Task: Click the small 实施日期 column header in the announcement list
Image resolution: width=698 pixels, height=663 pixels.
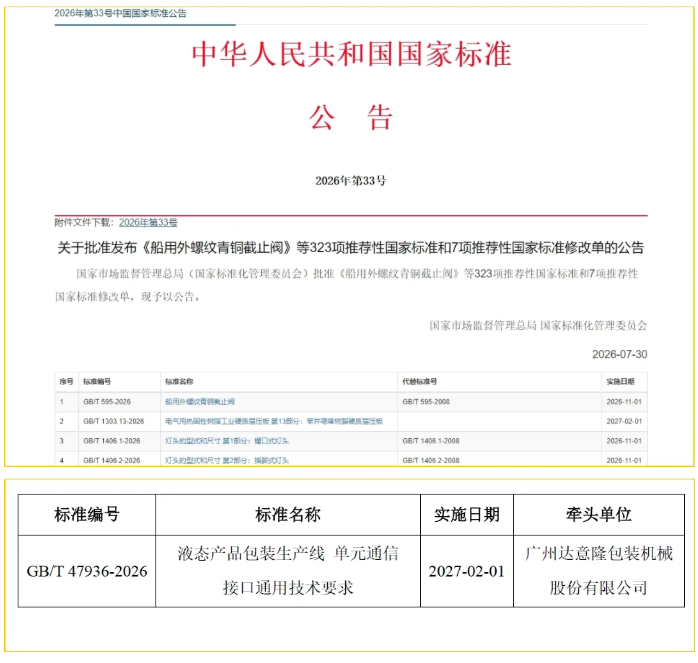Action: [x=620, y=382]
